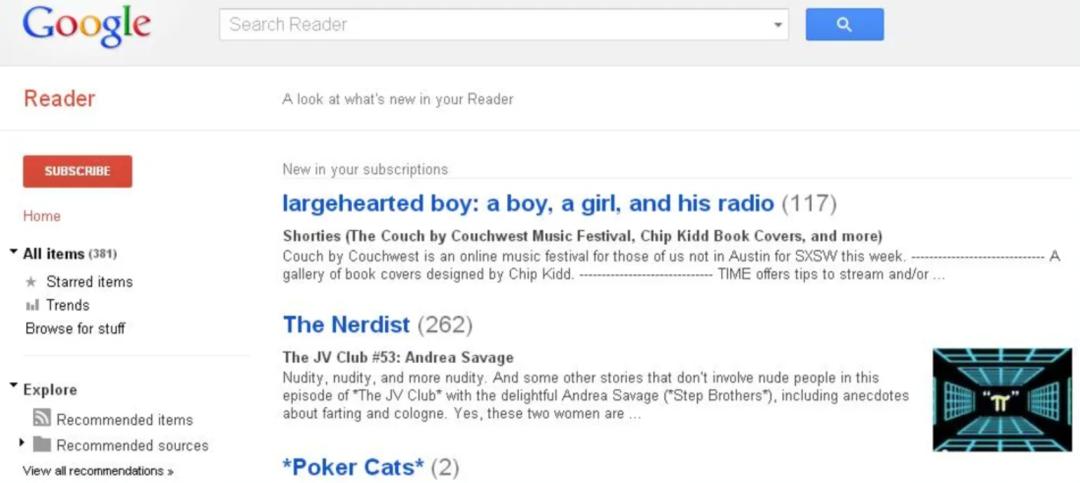Viewport: 1080px width, 483px height.
Task: Expand the Recommended sources folder arrow
Action: 22,442
